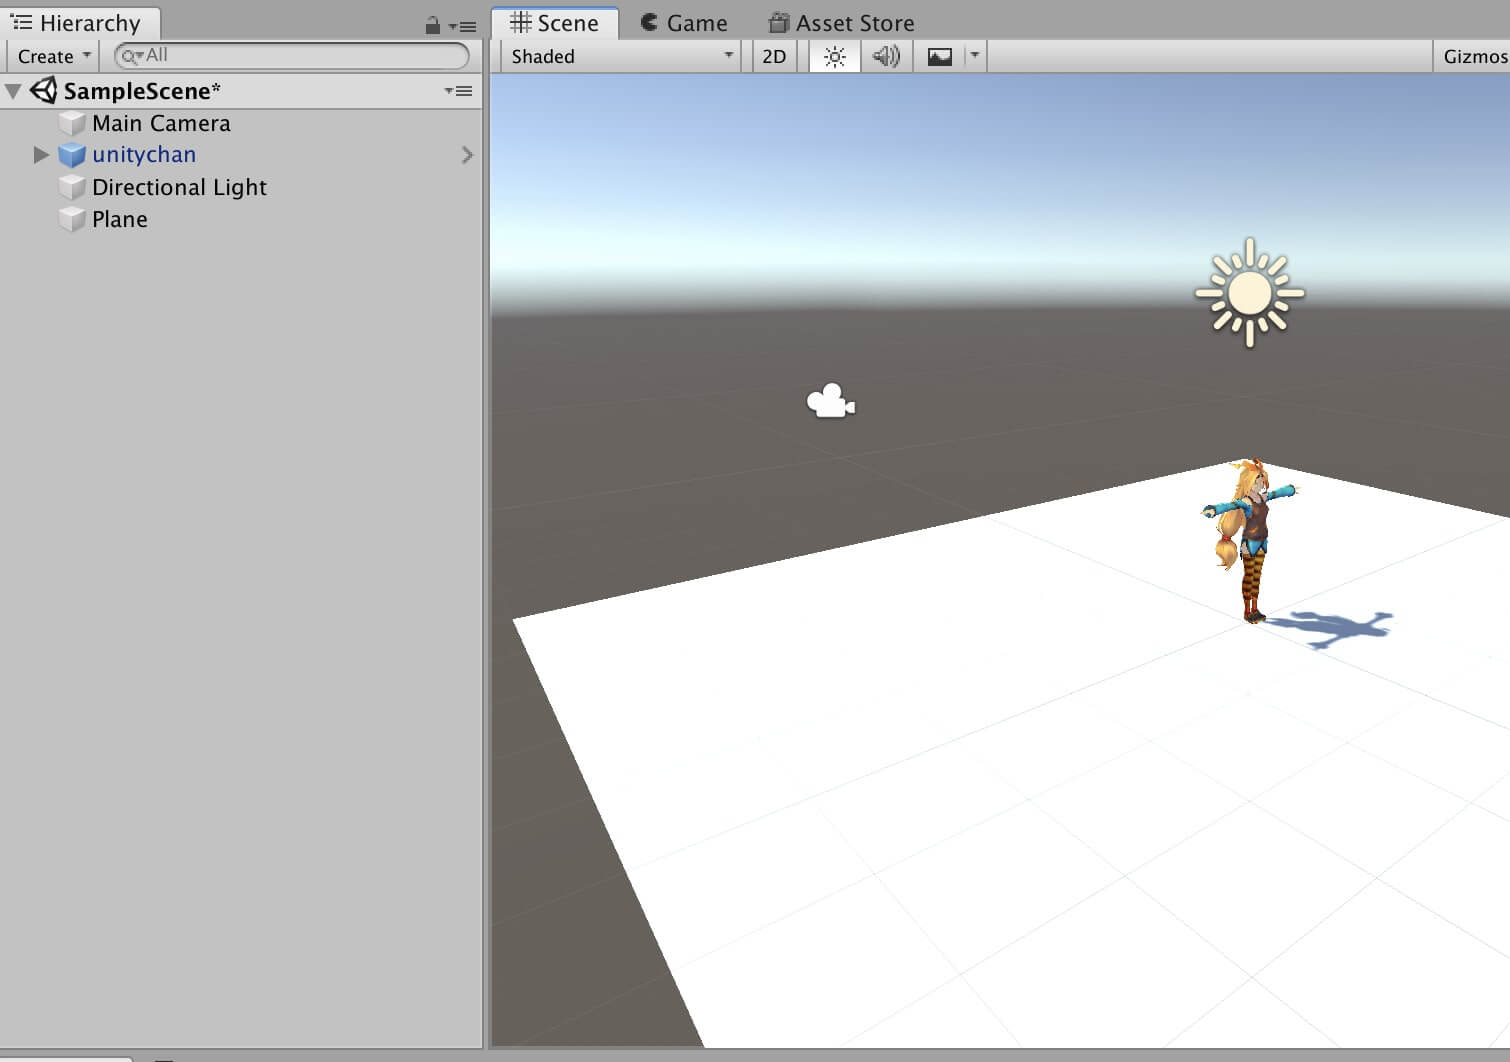This screenshot has height=1062, width=1510.
Task: Open Shaded draw mode dropdown
Action: [x=622, y=57]
